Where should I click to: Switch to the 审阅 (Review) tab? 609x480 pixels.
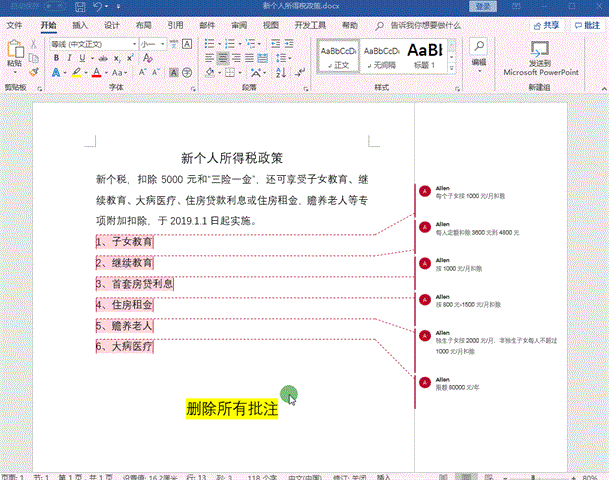pos(239,25)
